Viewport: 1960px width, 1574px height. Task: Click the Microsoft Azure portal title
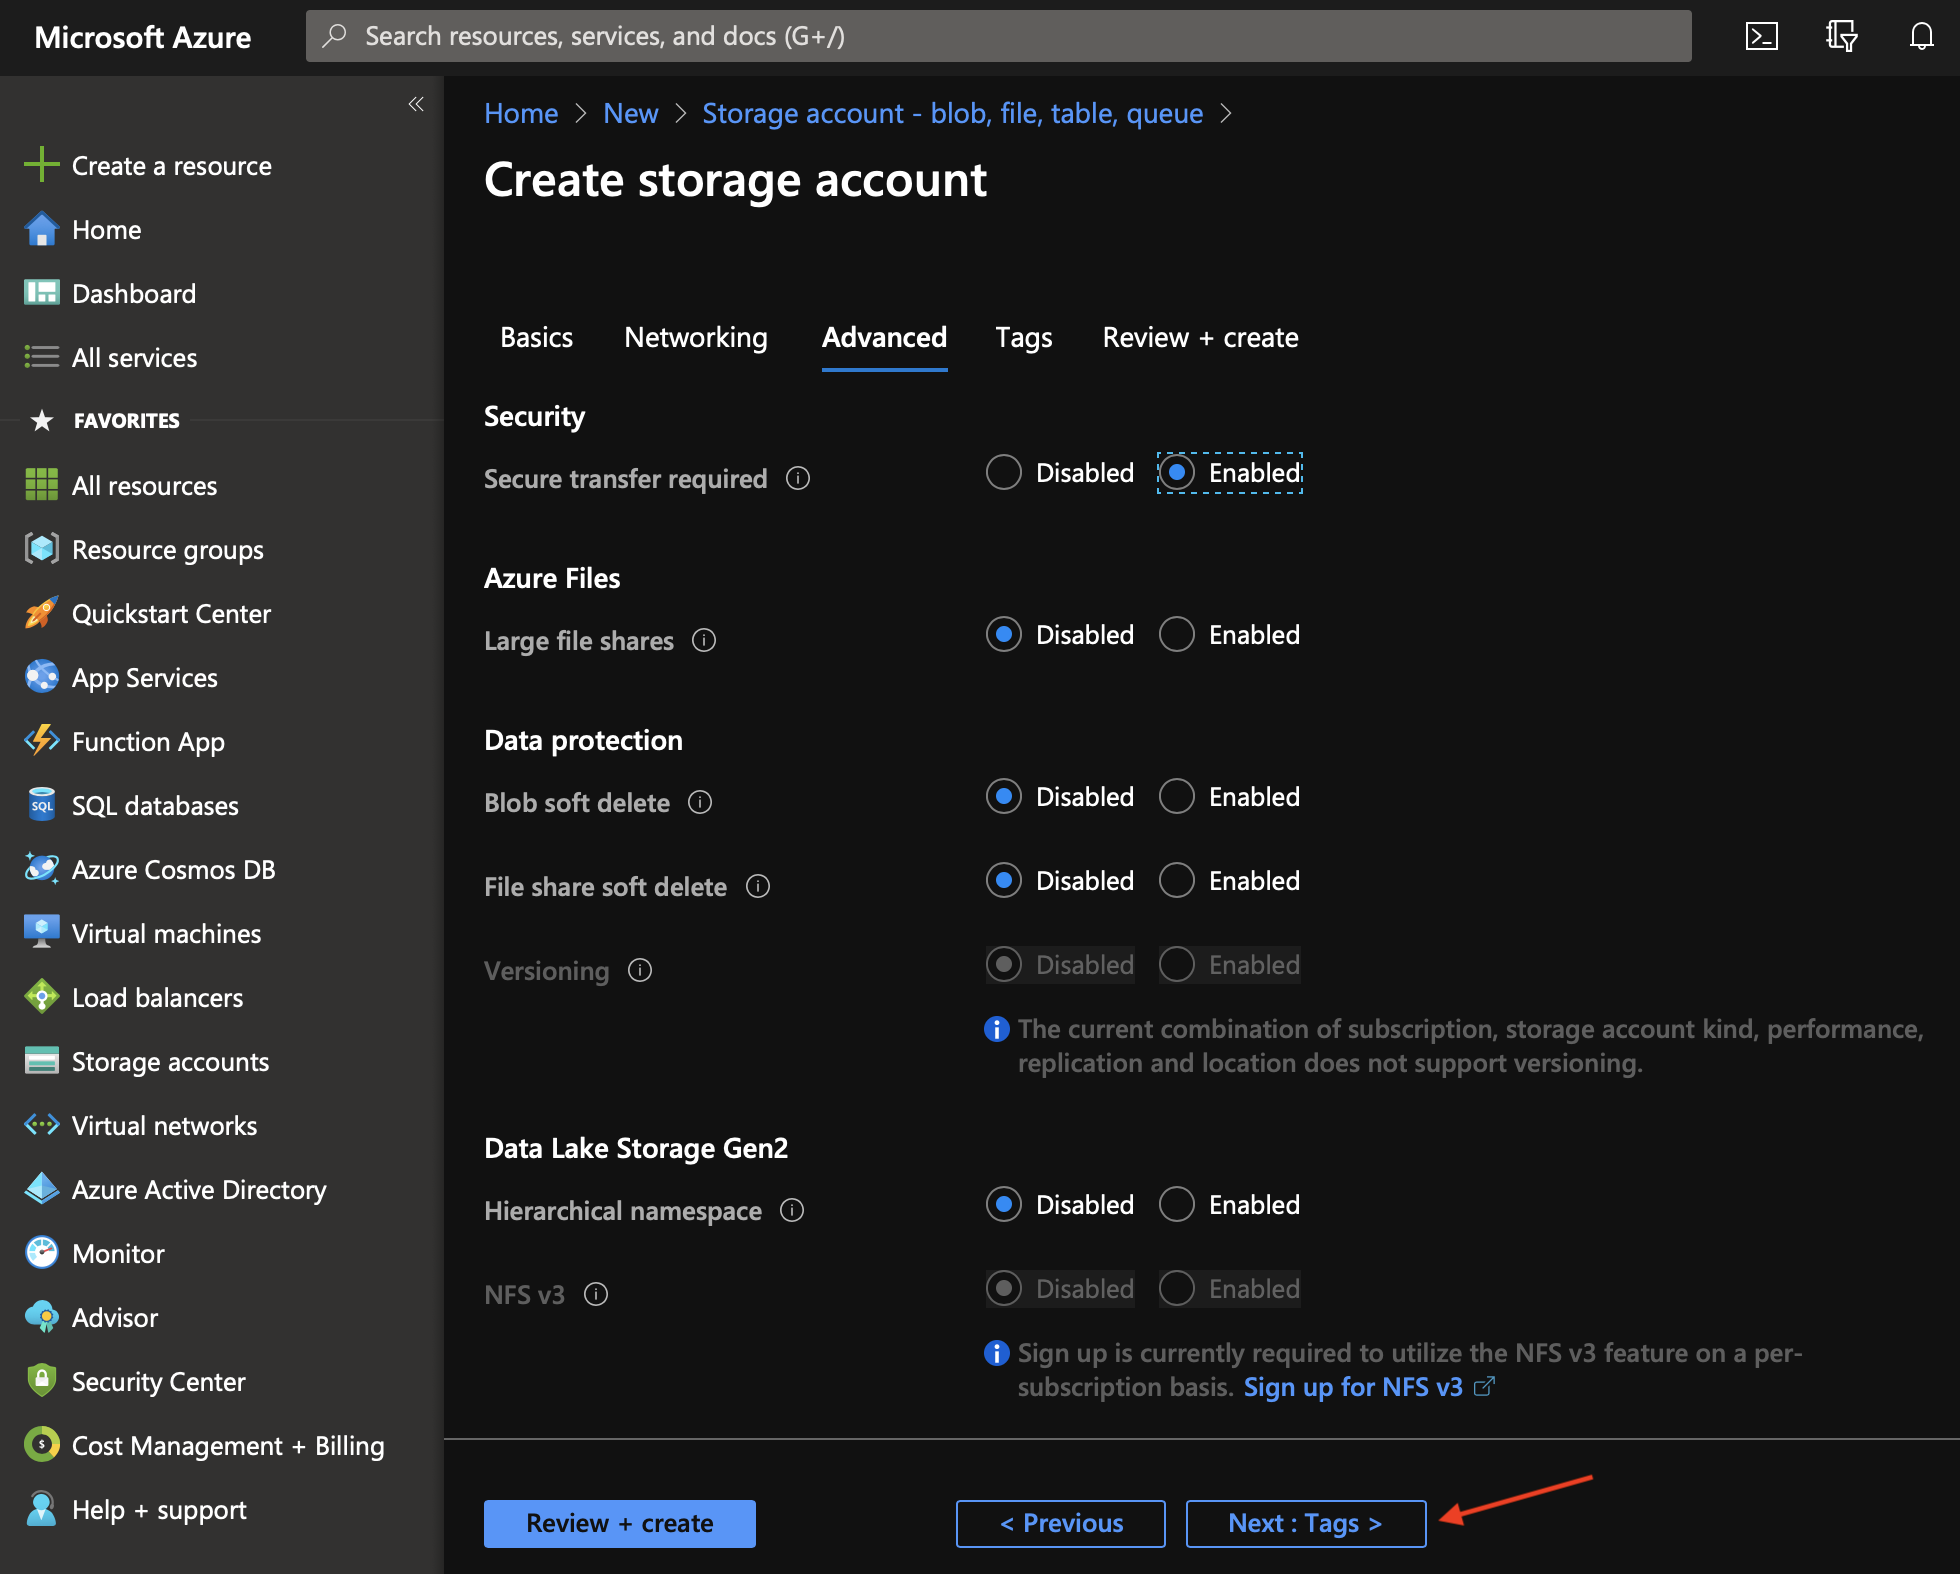pos(143,37)
